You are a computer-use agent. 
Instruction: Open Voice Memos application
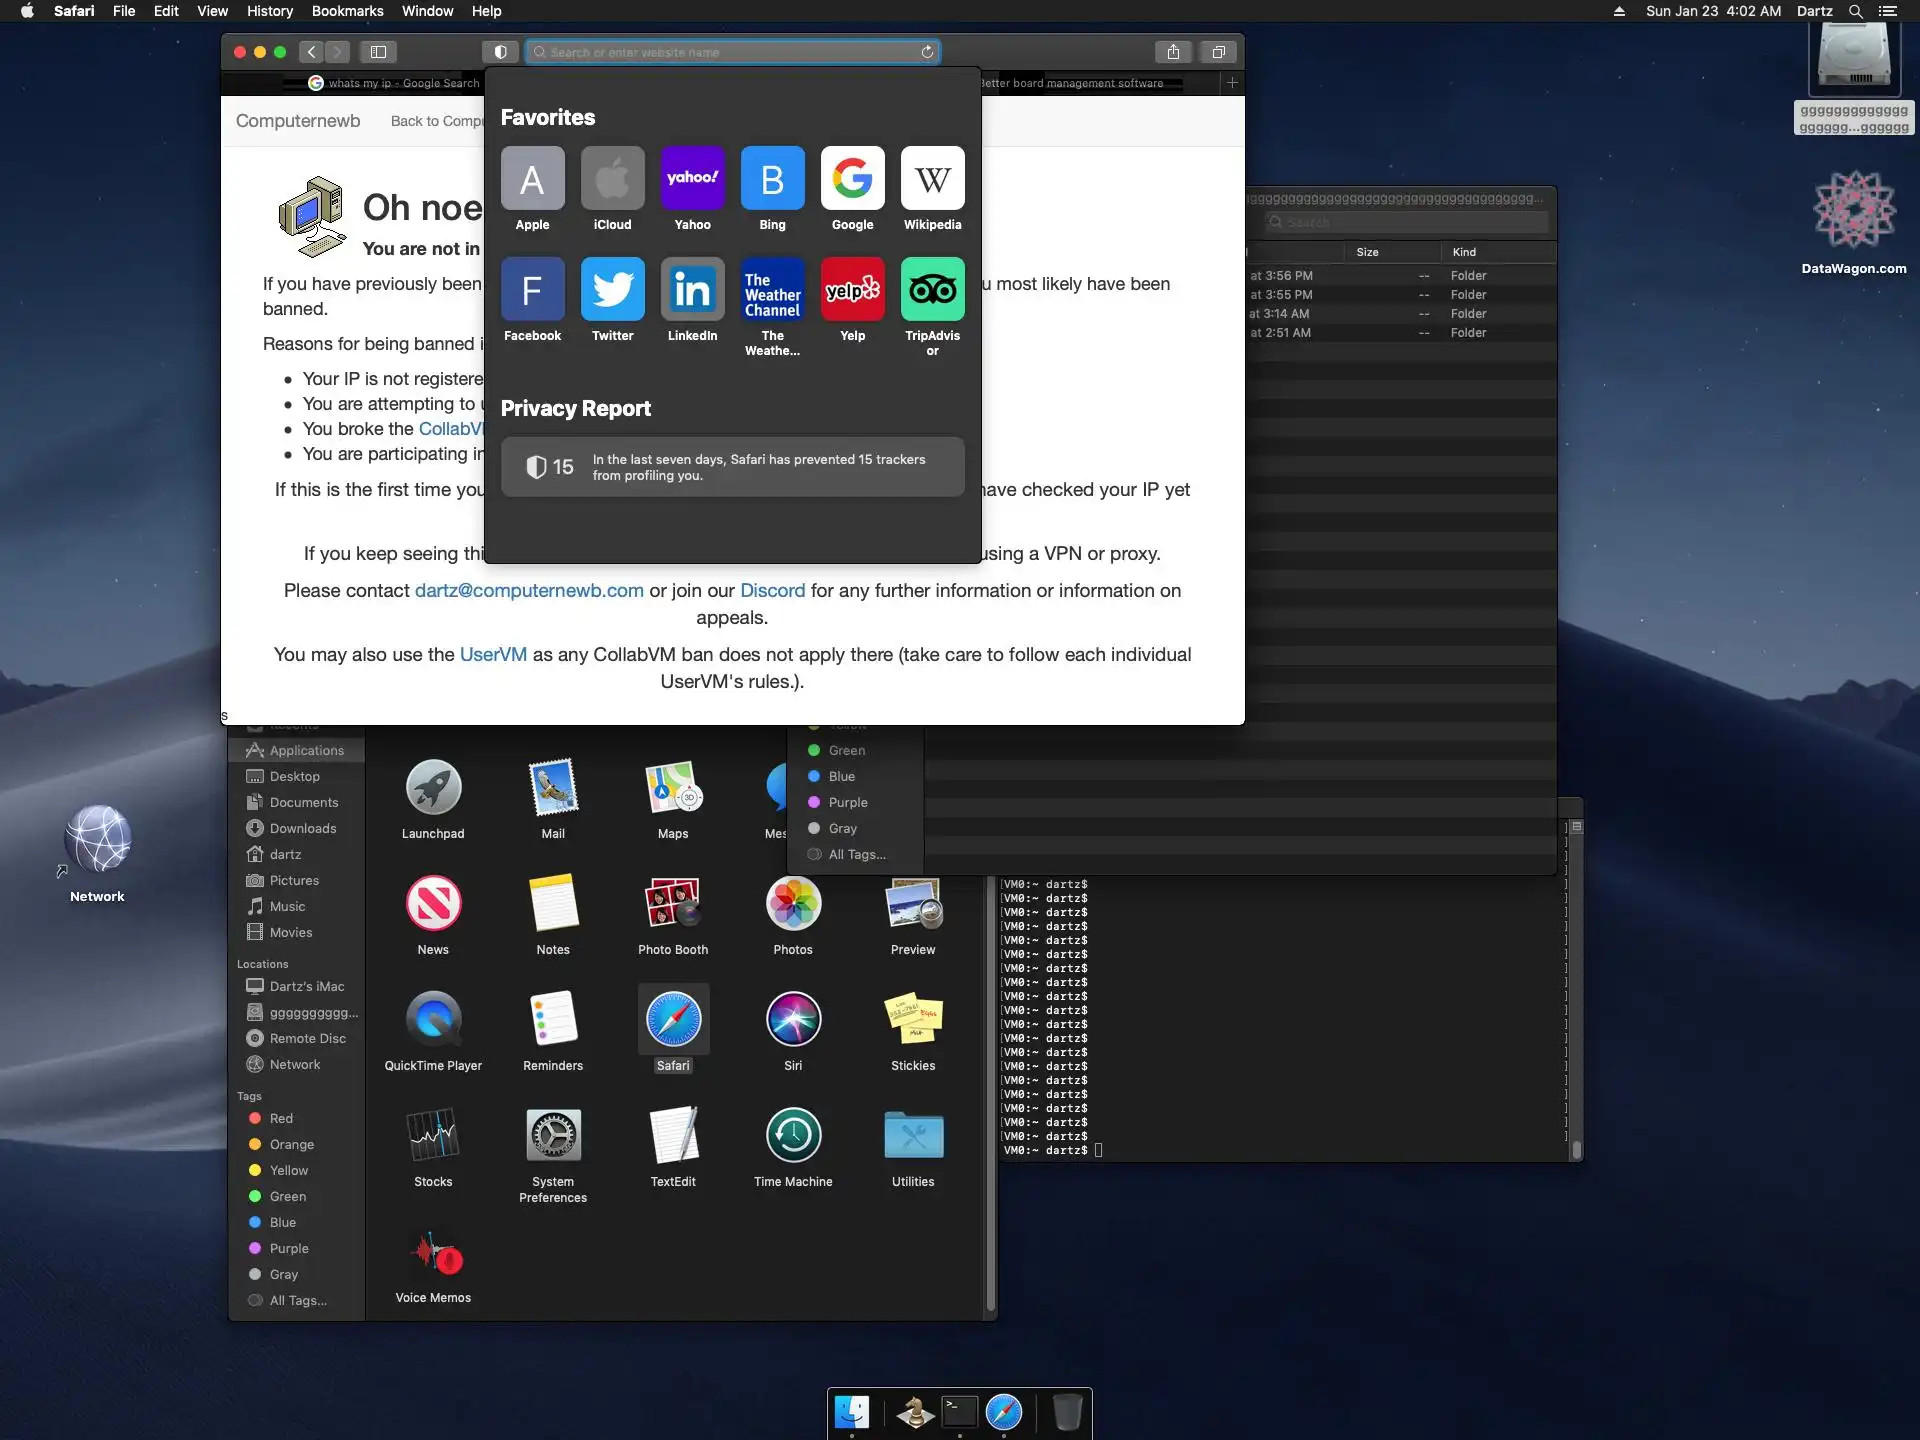click(x=433, y=1252)
